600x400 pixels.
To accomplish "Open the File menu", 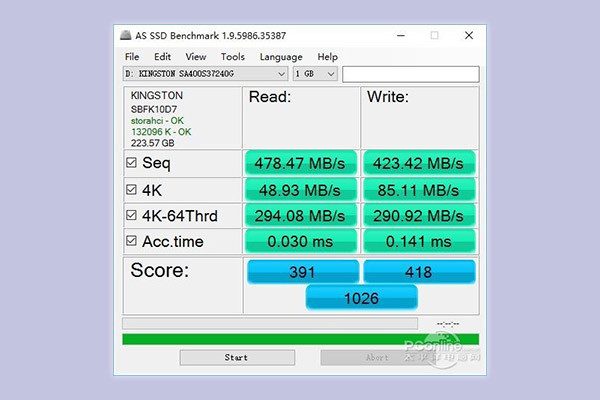I will [132, 57].
